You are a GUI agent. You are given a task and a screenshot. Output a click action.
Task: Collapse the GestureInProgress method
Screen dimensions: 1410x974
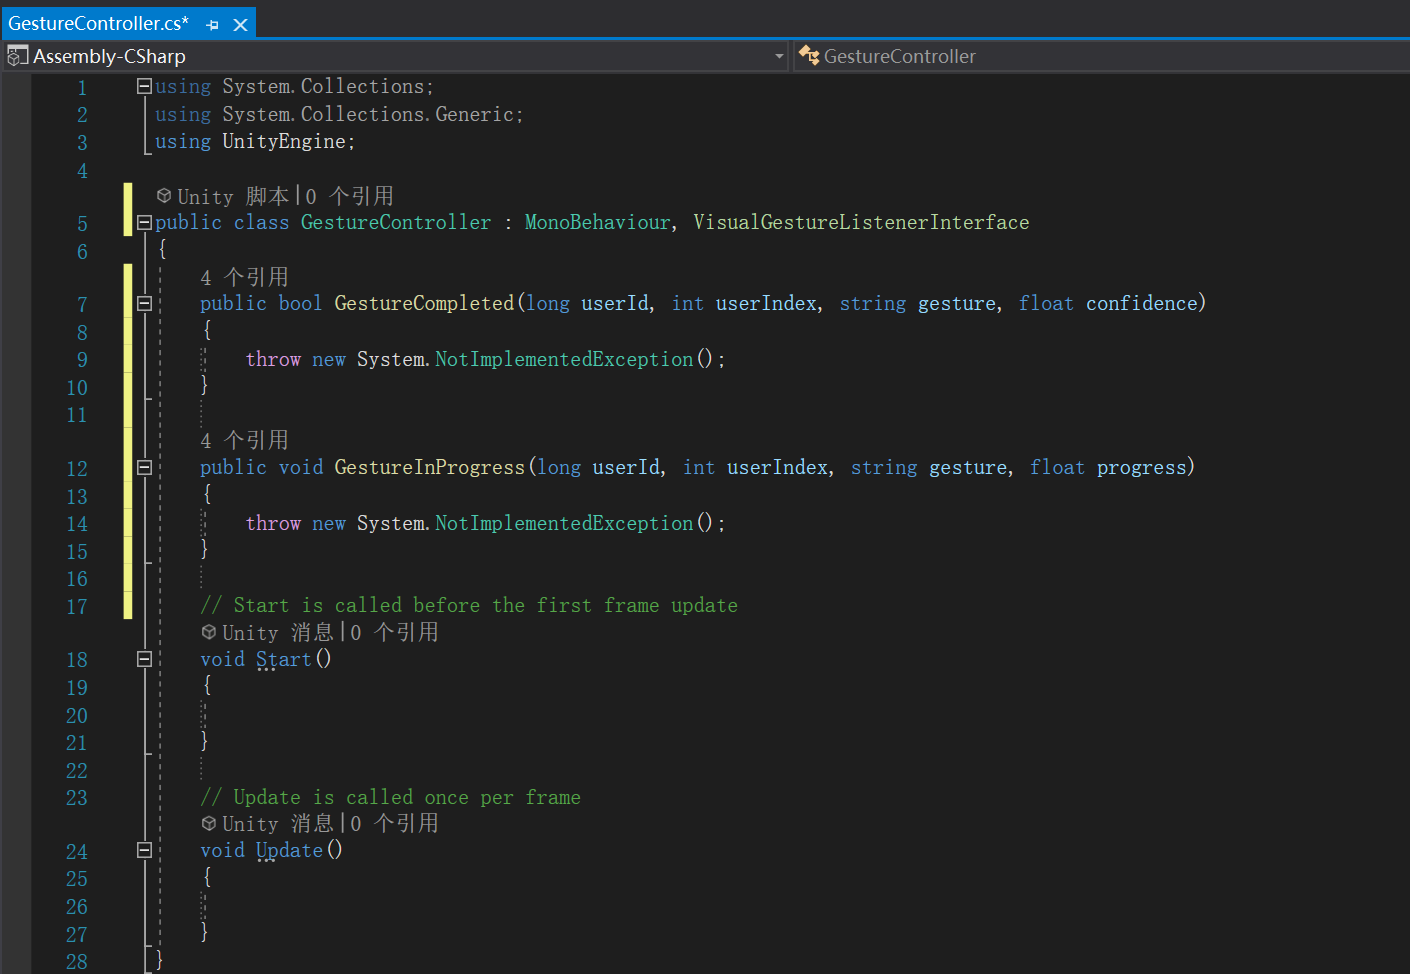[x=143, y=466]
